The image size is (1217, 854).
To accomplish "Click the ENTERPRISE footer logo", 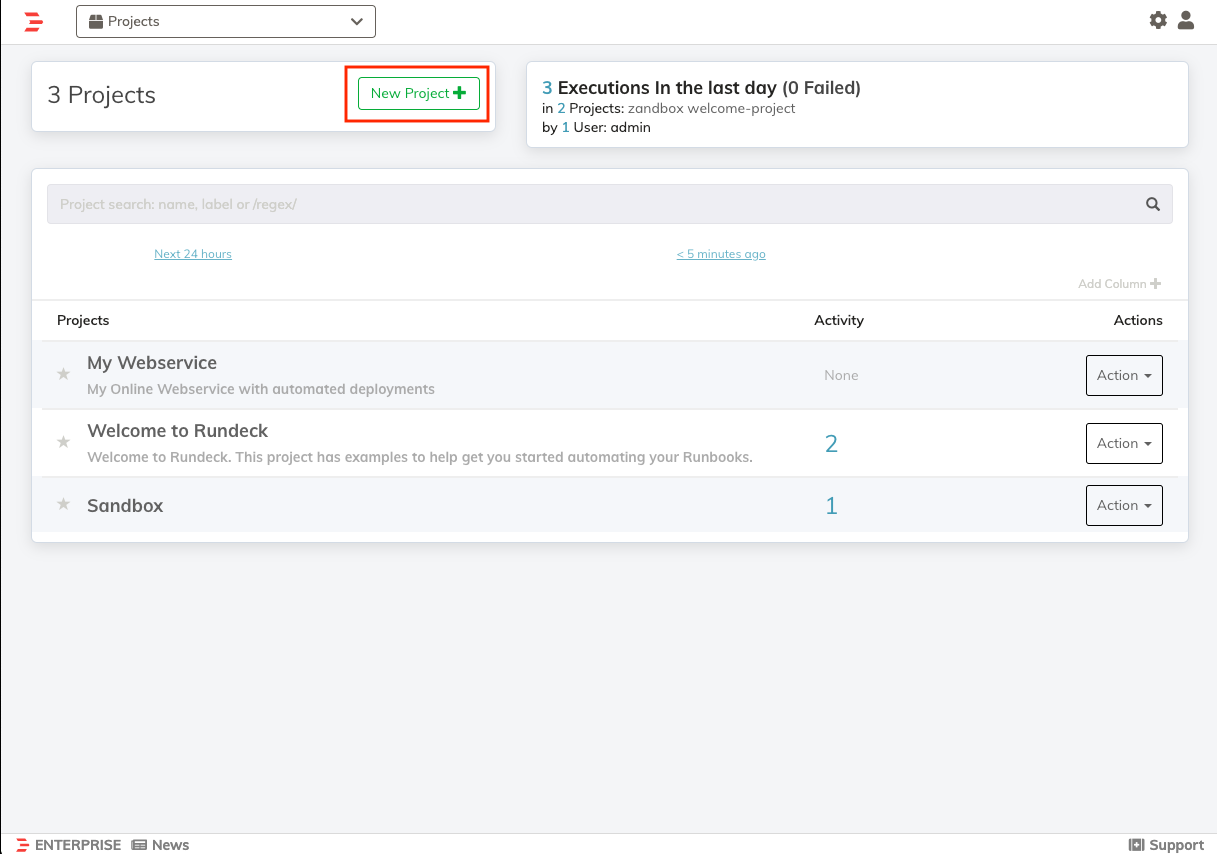I will click(68, 845).
